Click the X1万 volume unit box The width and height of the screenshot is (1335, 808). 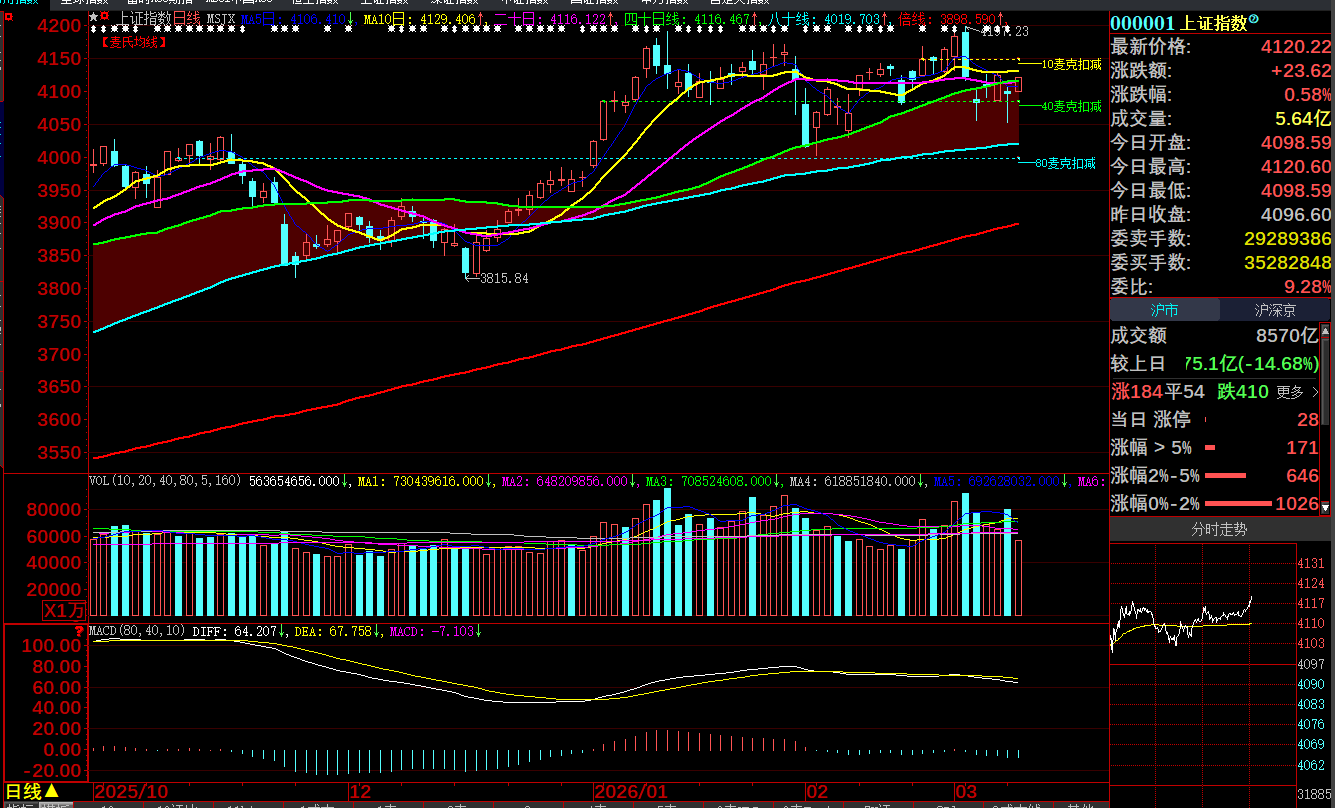click(x=64, y=611)
